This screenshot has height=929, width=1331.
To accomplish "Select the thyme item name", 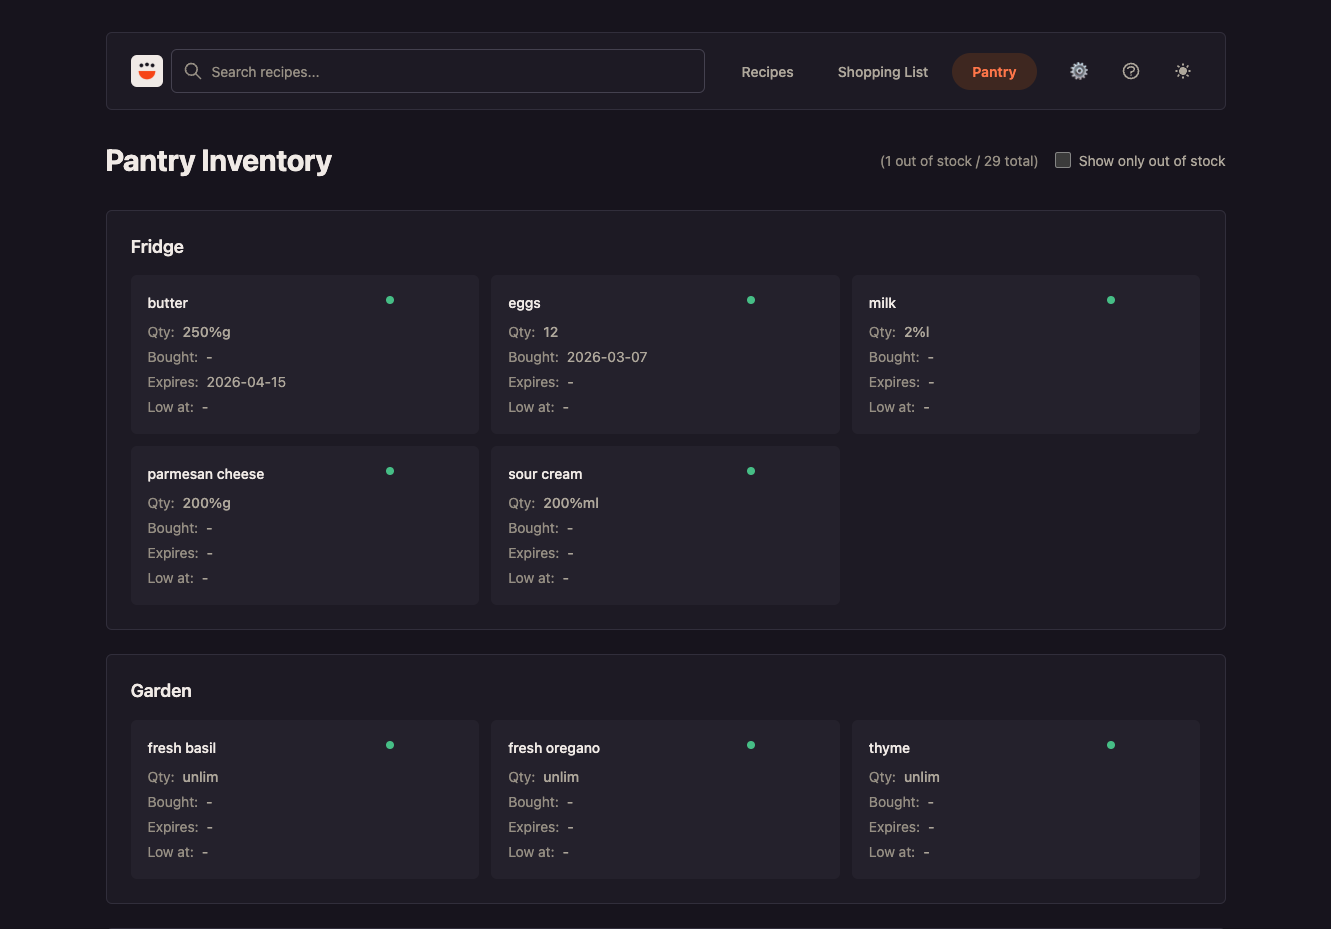I will point(889,748).
